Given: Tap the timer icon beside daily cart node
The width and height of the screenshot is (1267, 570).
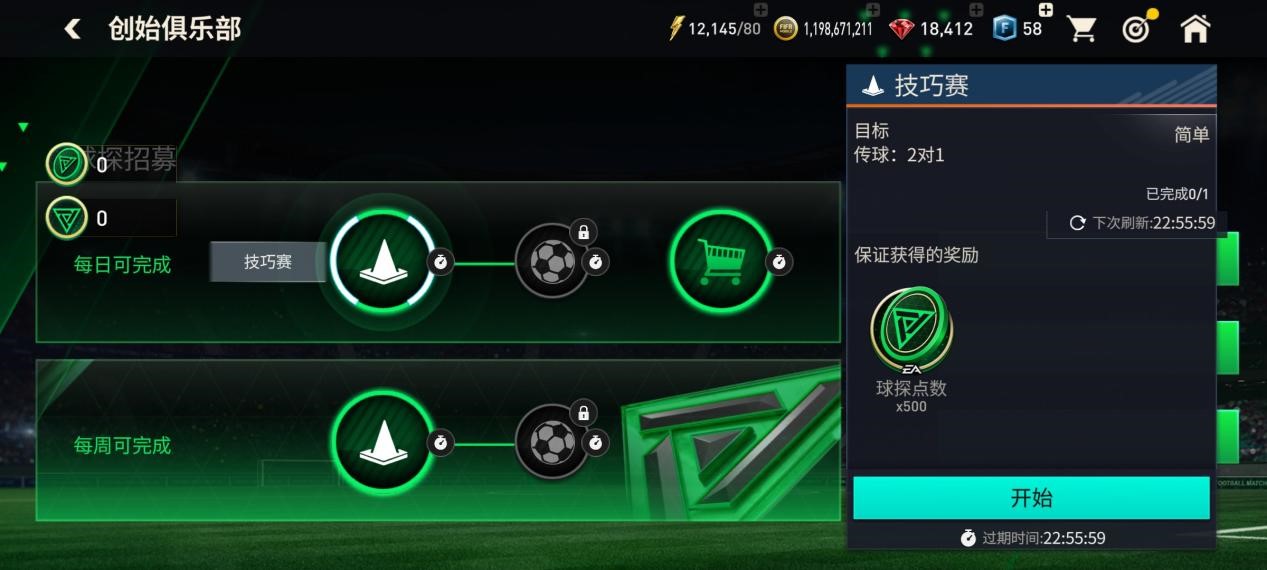Looking at the screenshot, I should click(x=781, y=262).
